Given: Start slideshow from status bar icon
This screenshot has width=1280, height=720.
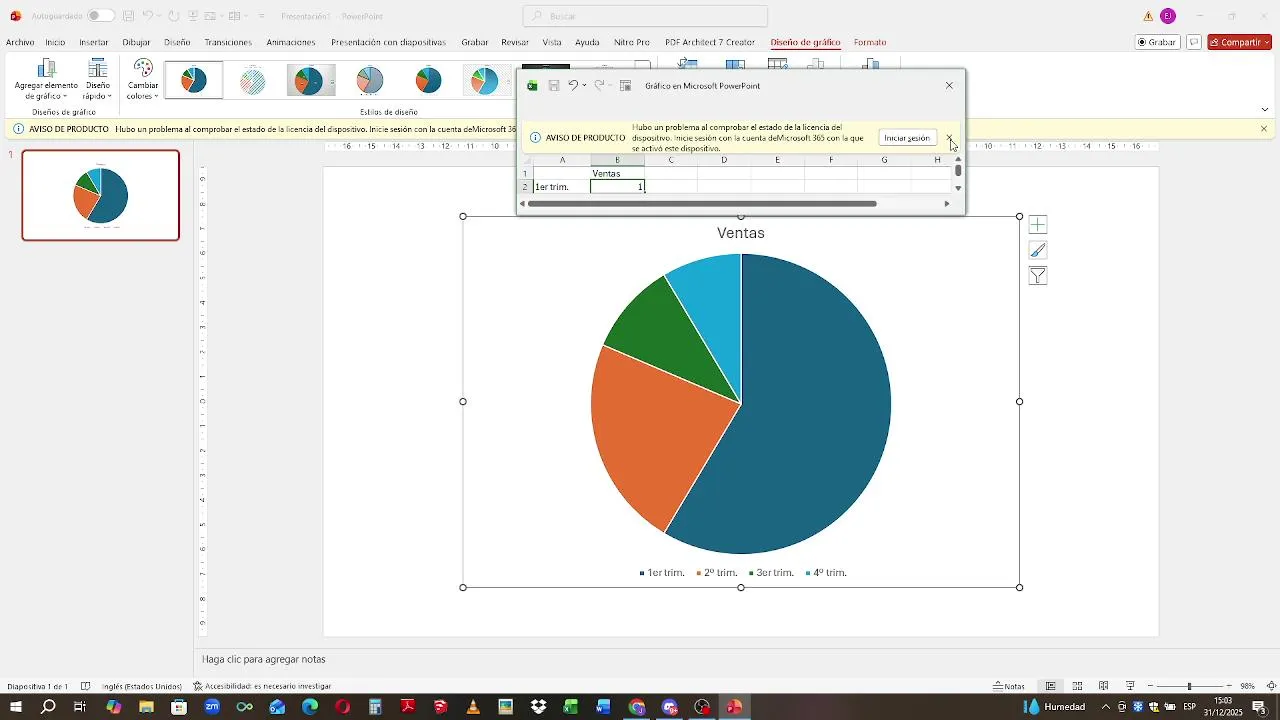Looking at the screenshot, I should point(1130,686).
